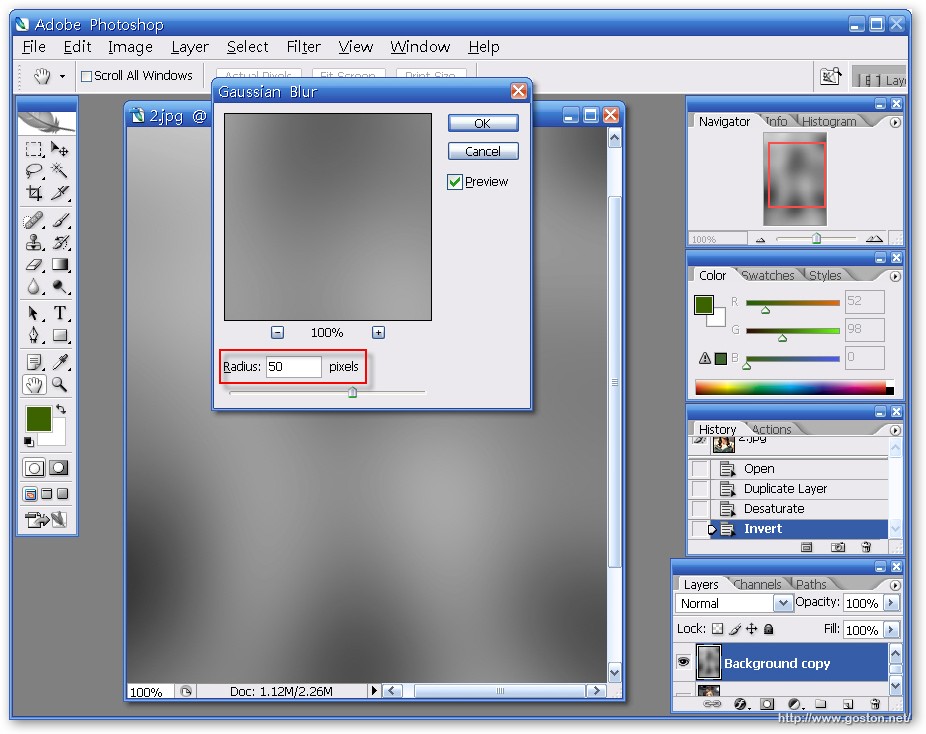This screenshot has width=926, height=734.
Task: Open the Layers panel options menu
Action: 895,585
